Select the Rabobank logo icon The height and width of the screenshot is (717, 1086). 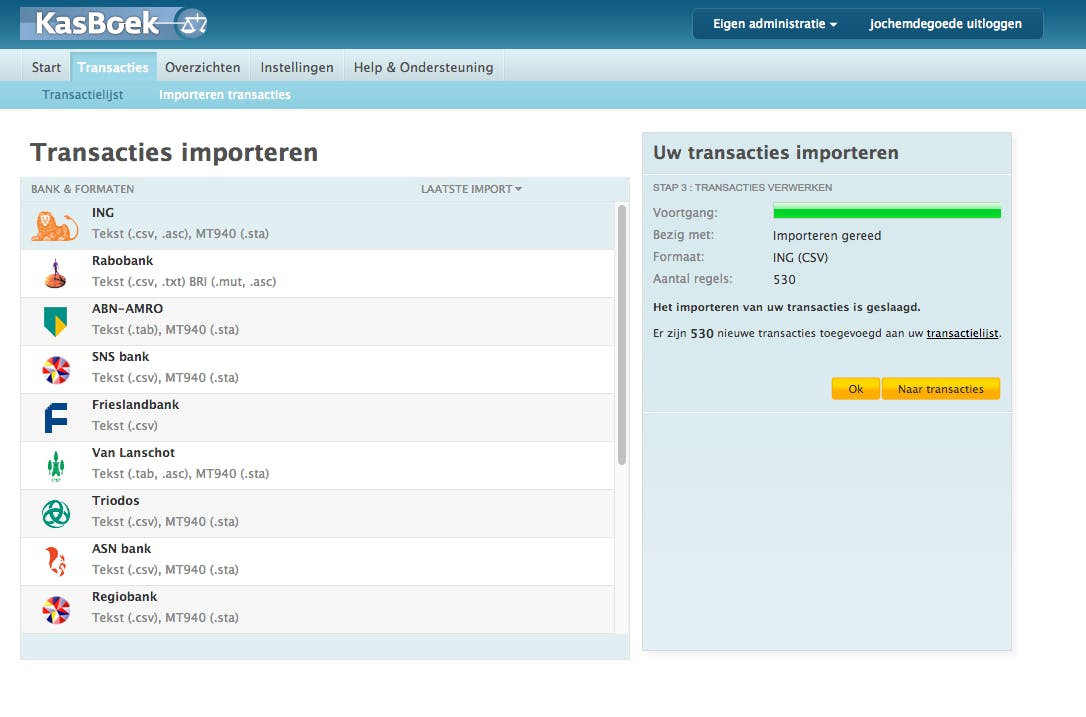[x=55, y=274]
